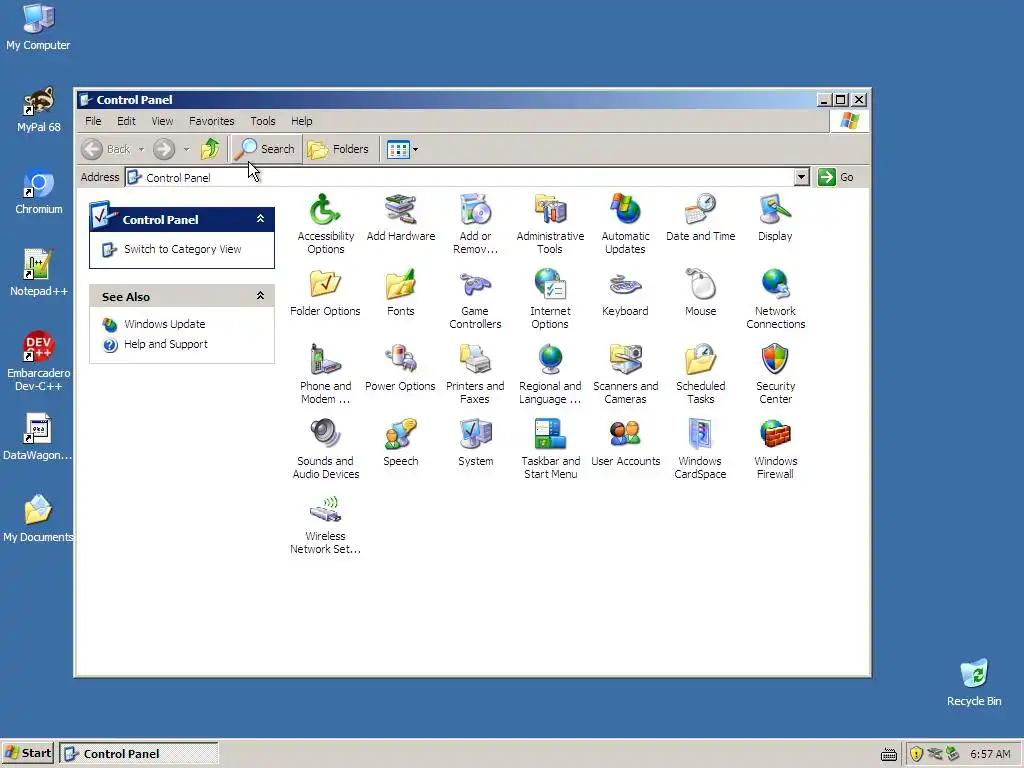
Task: Select the Notepad++ desktop shortcut
Action: point(39,274)
